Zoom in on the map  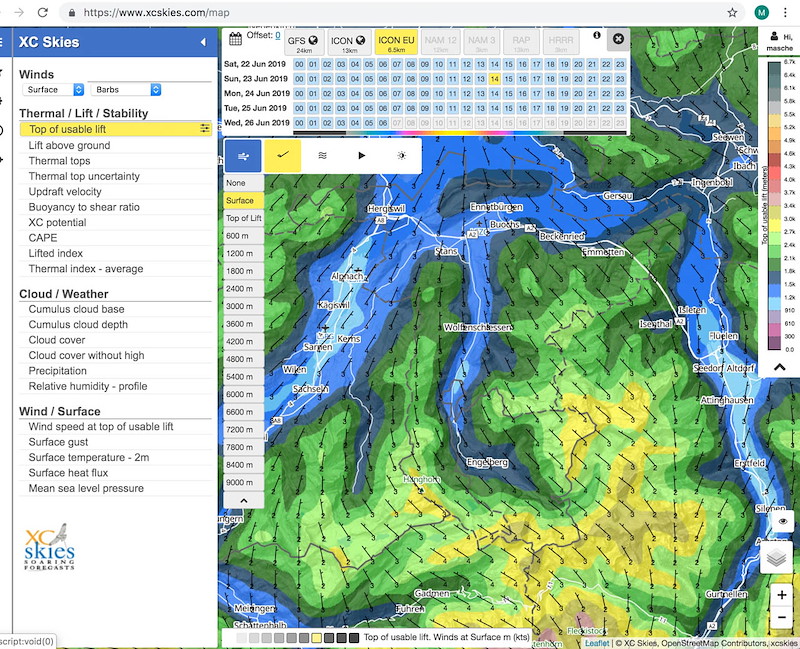(782, 595)
